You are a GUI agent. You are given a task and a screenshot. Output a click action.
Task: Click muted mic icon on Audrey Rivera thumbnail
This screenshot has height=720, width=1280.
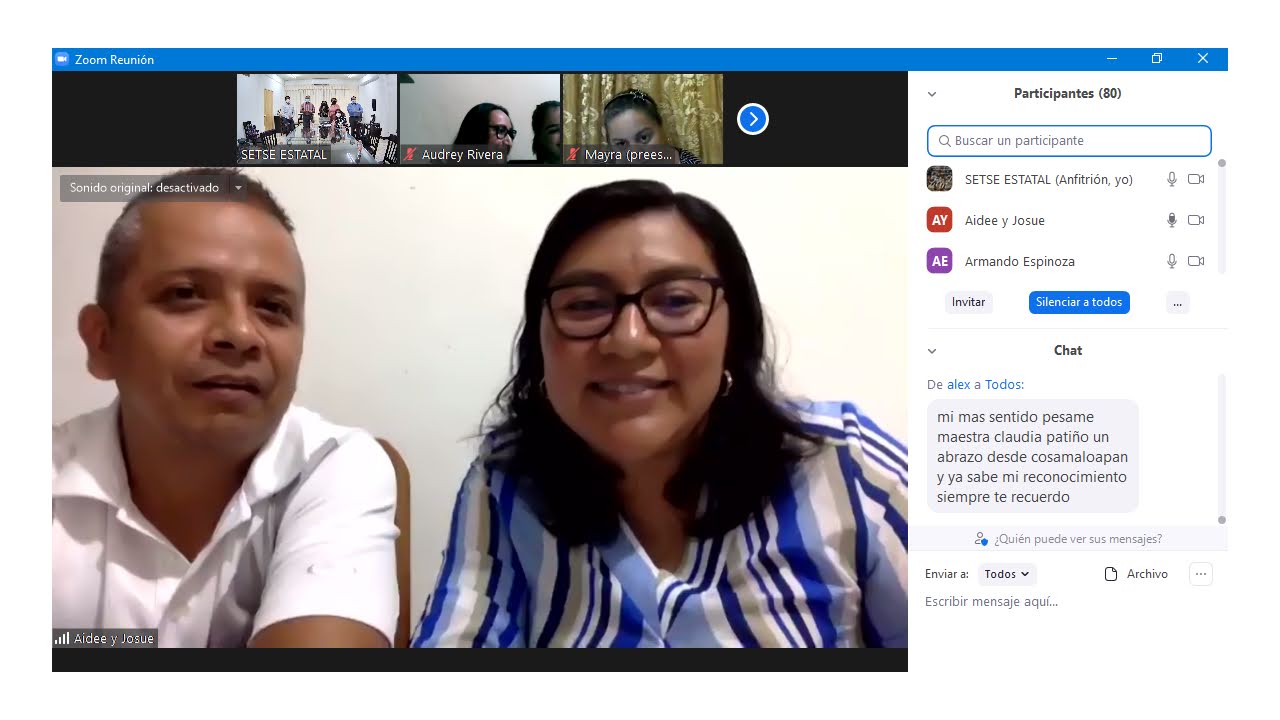(410, 155)
